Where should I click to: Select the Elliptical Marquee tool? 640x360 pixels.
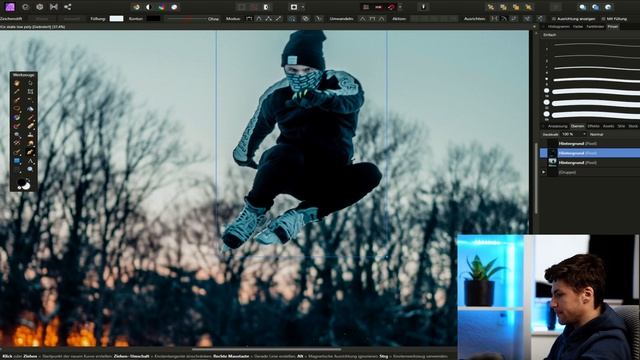click(x=17, y=109)
